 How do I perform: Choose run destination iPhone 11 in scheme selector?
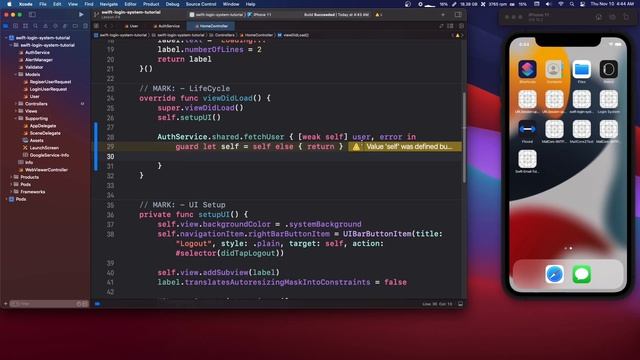coord(260,15)
